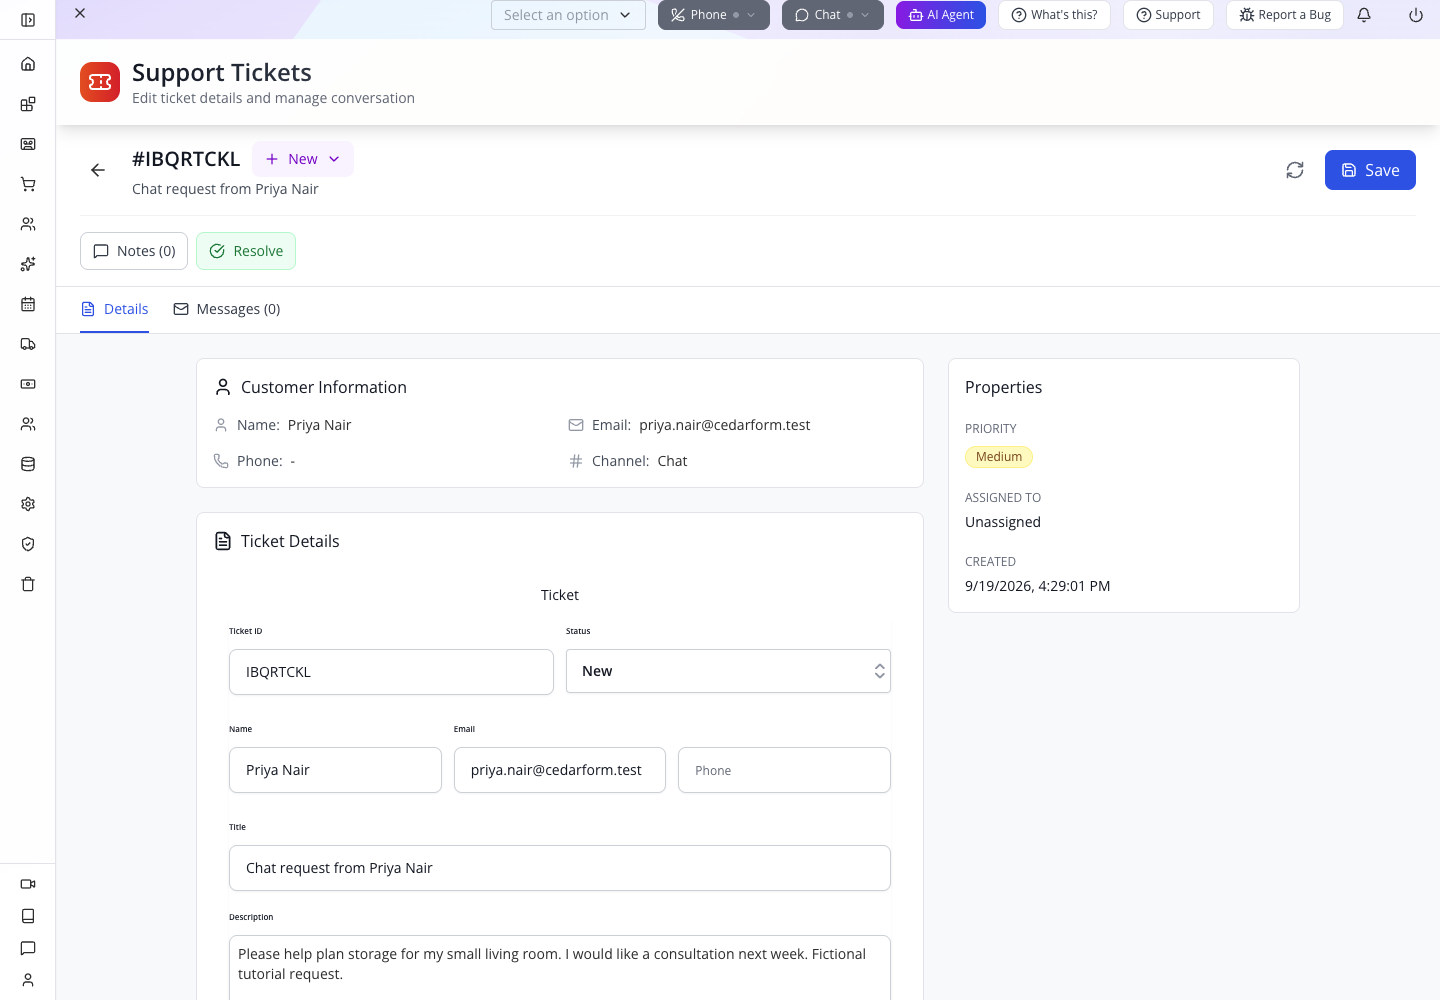Expand the Chat status dropdown

pyautogui.click(x=833, y=15)
